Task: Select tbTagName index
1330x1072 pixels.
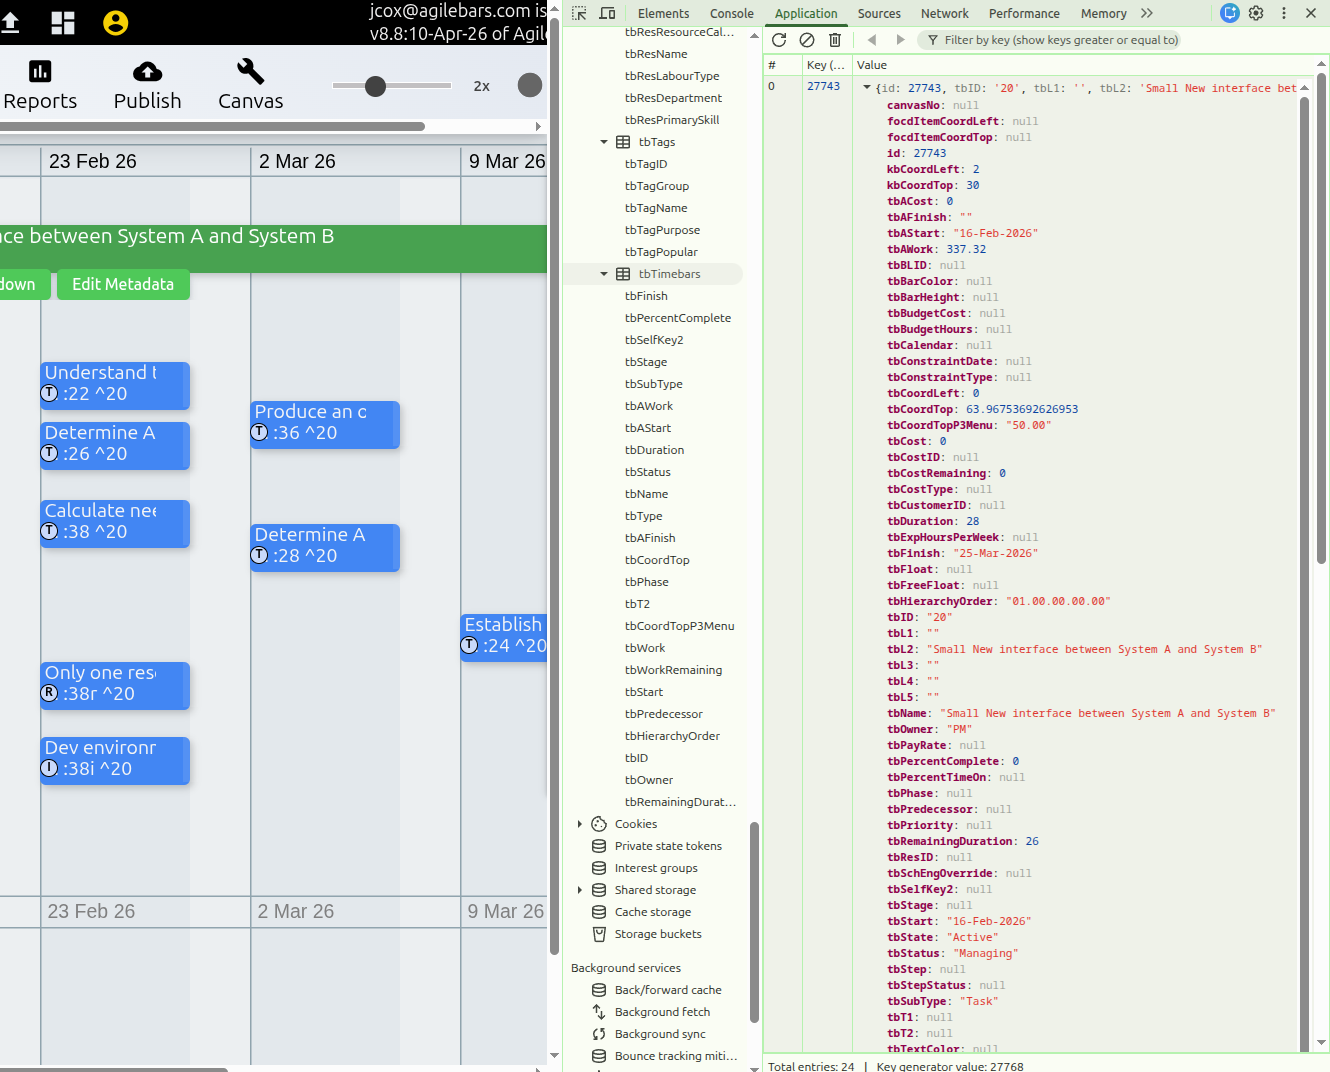Action: pos(656,208)
